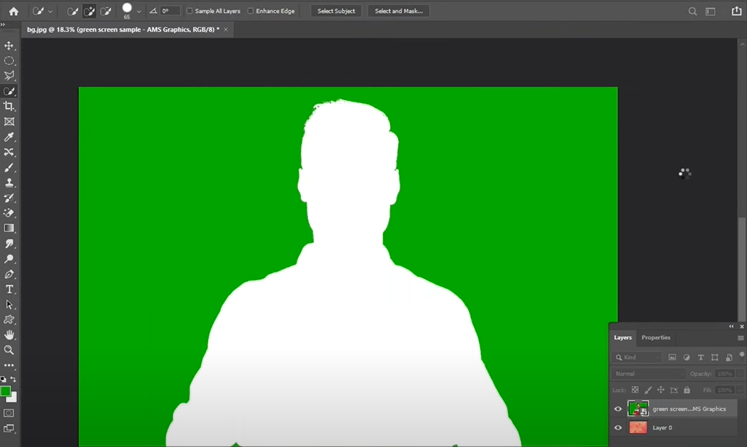The image size is (747, 447).
Task: Go to the Home screen icon
Action: click(13, 11)
